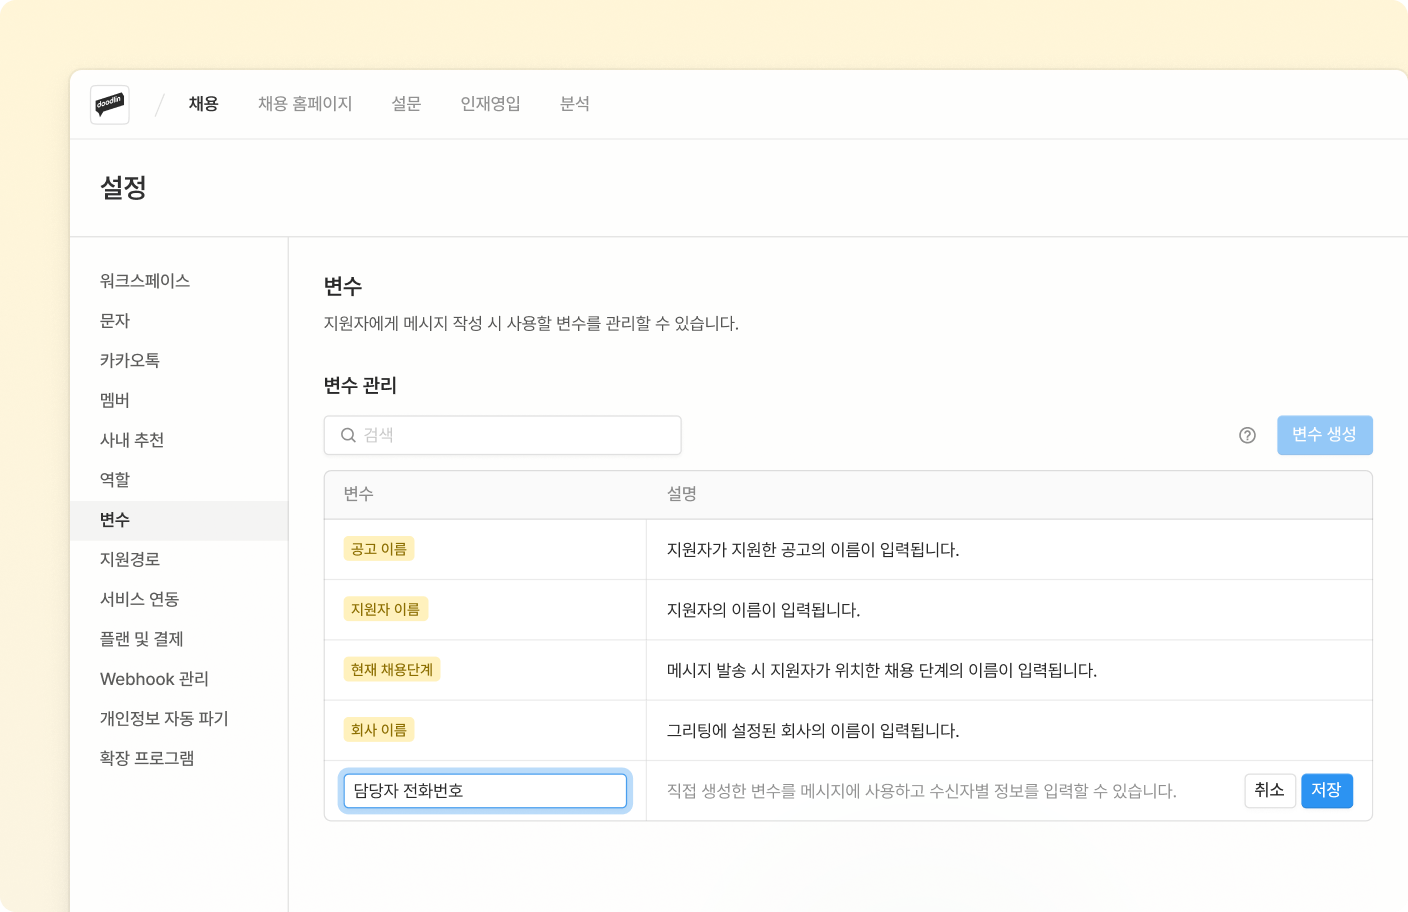Select 카카오톡 in the settings sidebar
This screenshot has height=912, width=1408.
tap(130, 360)
